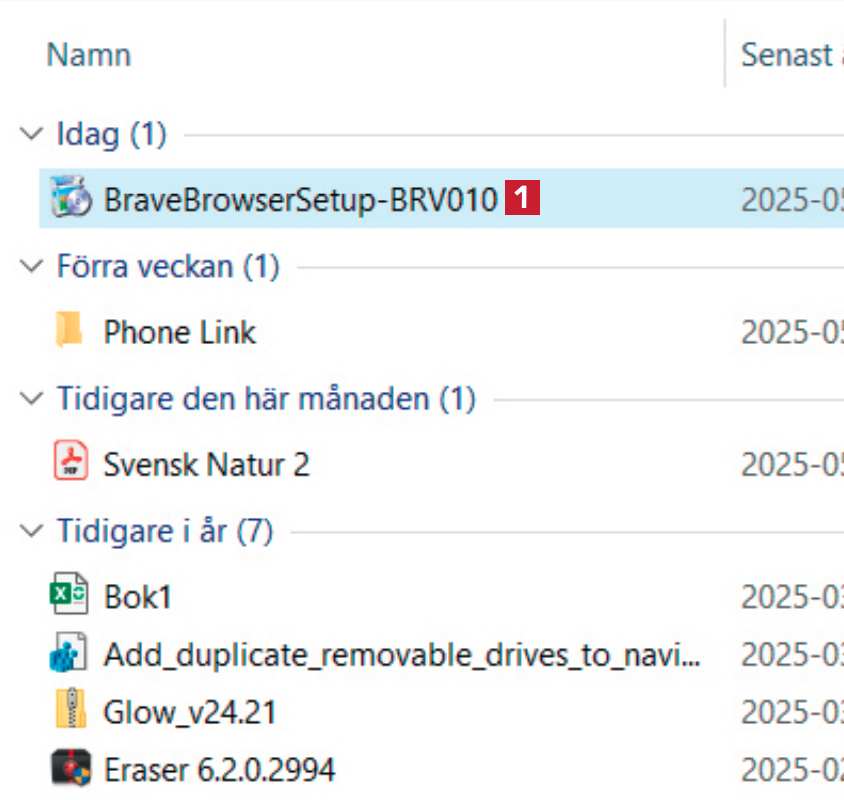Click the Phone Link folder icon
Screen dimensions: 844x800
tap(70, 331)
